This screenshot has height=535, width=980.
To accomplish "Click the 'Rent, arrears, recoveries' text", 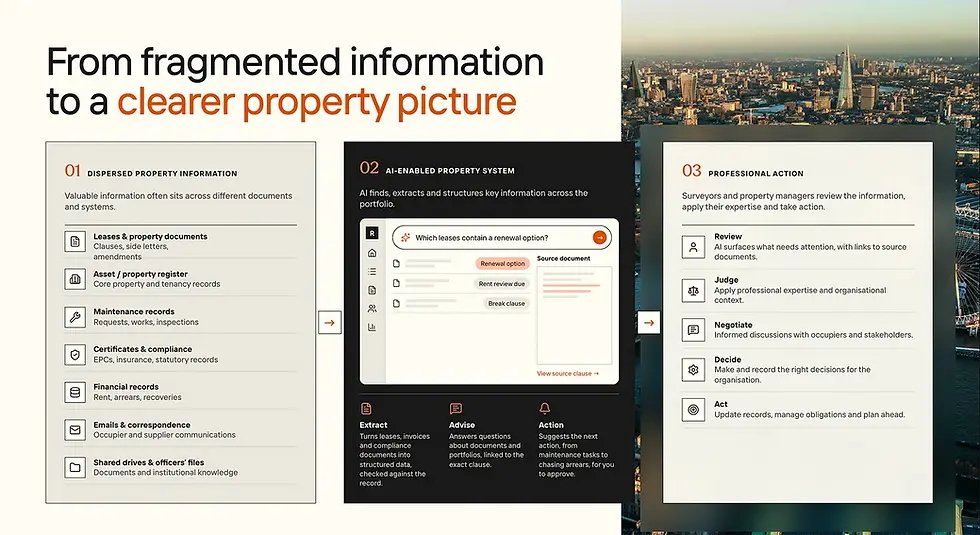I will pos(138,397).
